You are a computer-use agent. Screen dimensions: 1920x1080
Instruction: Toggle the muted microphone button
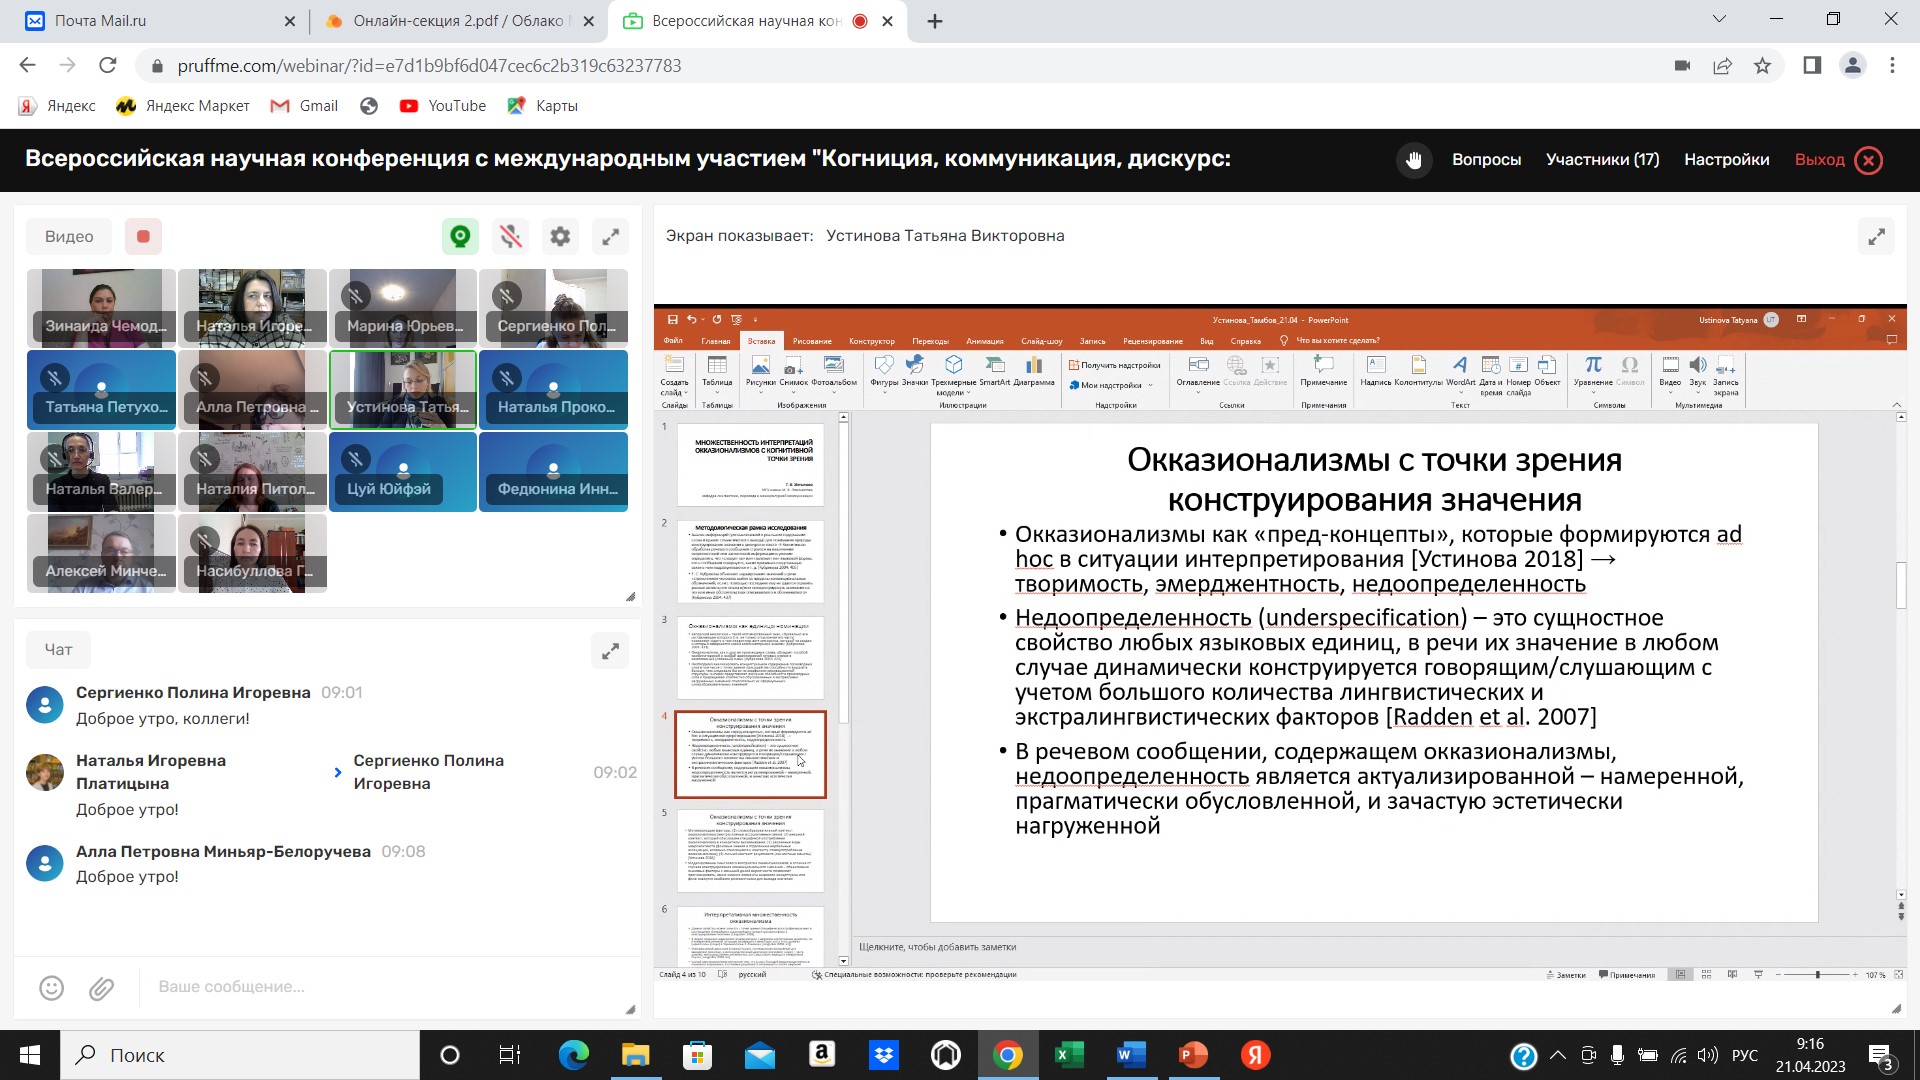click(x=511, y=237)
